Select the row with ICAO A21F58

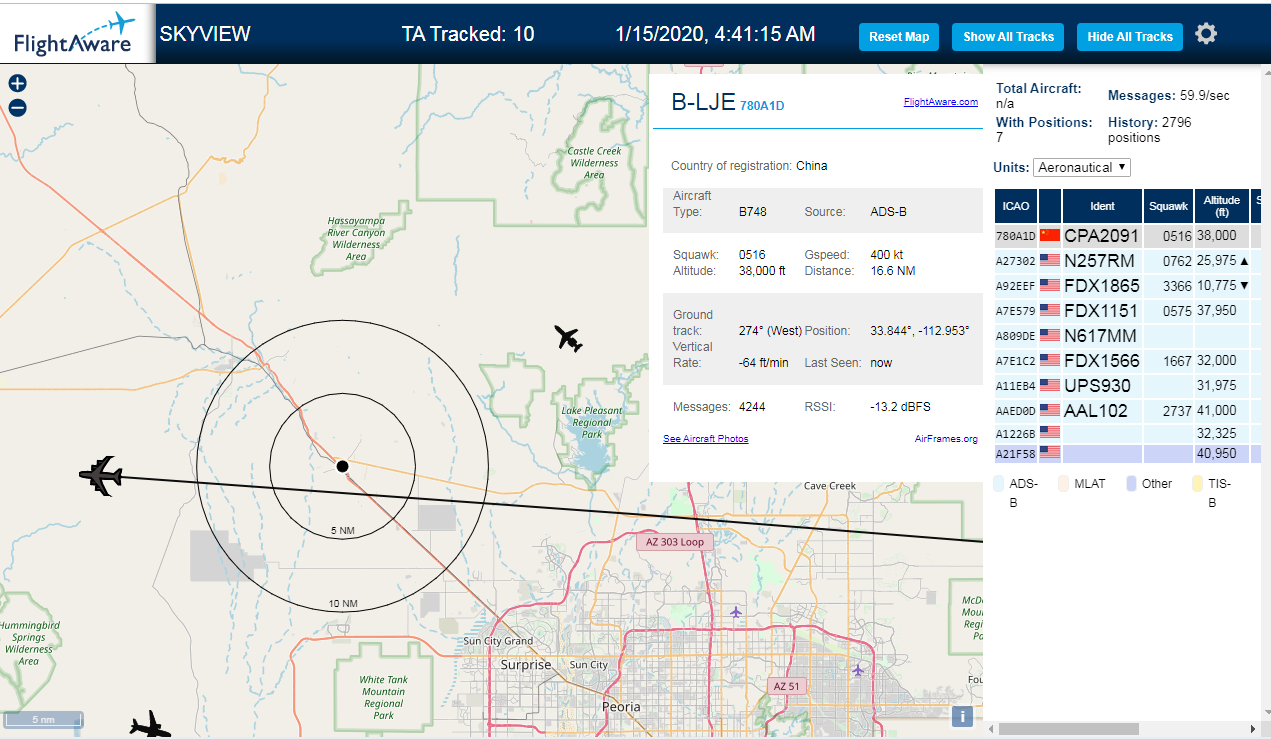[1127, 453]
